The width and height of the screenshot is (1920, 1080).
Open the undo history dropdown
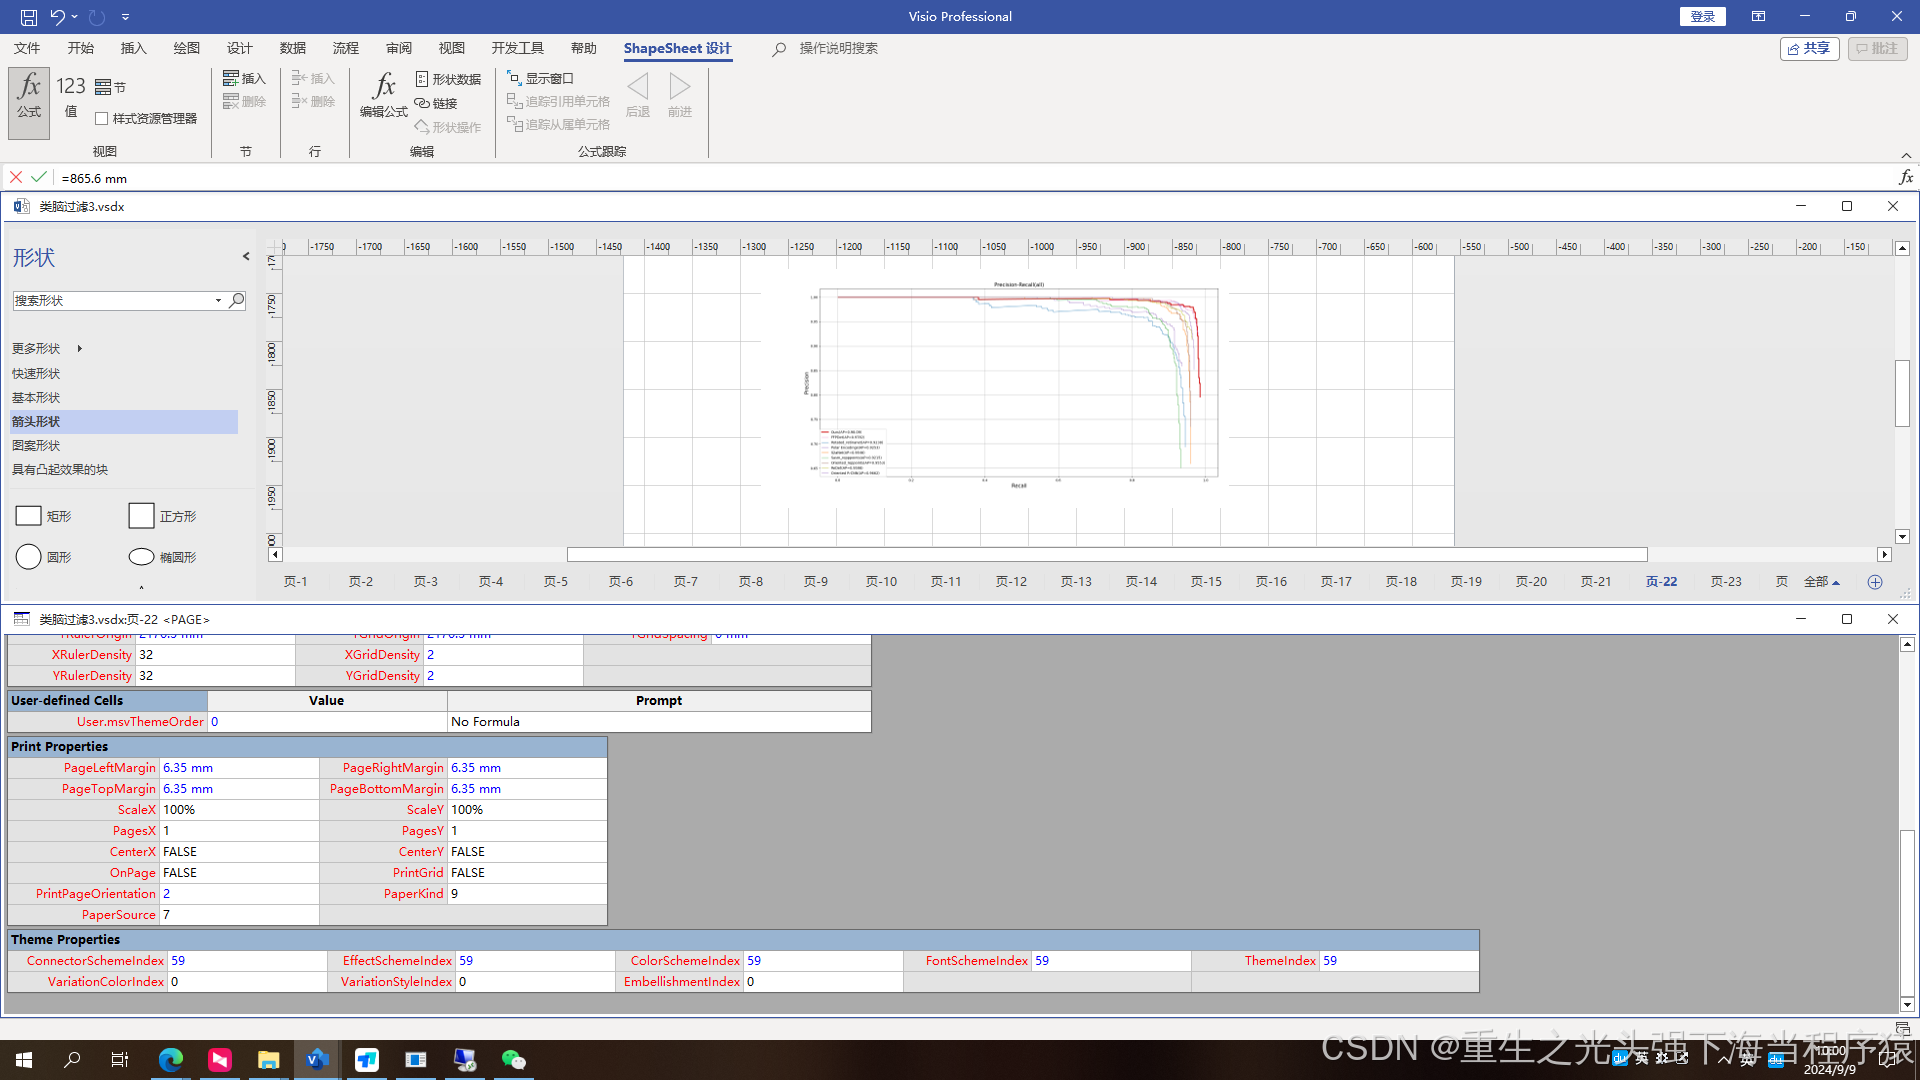pyautogui.click(x=75, y=17)
